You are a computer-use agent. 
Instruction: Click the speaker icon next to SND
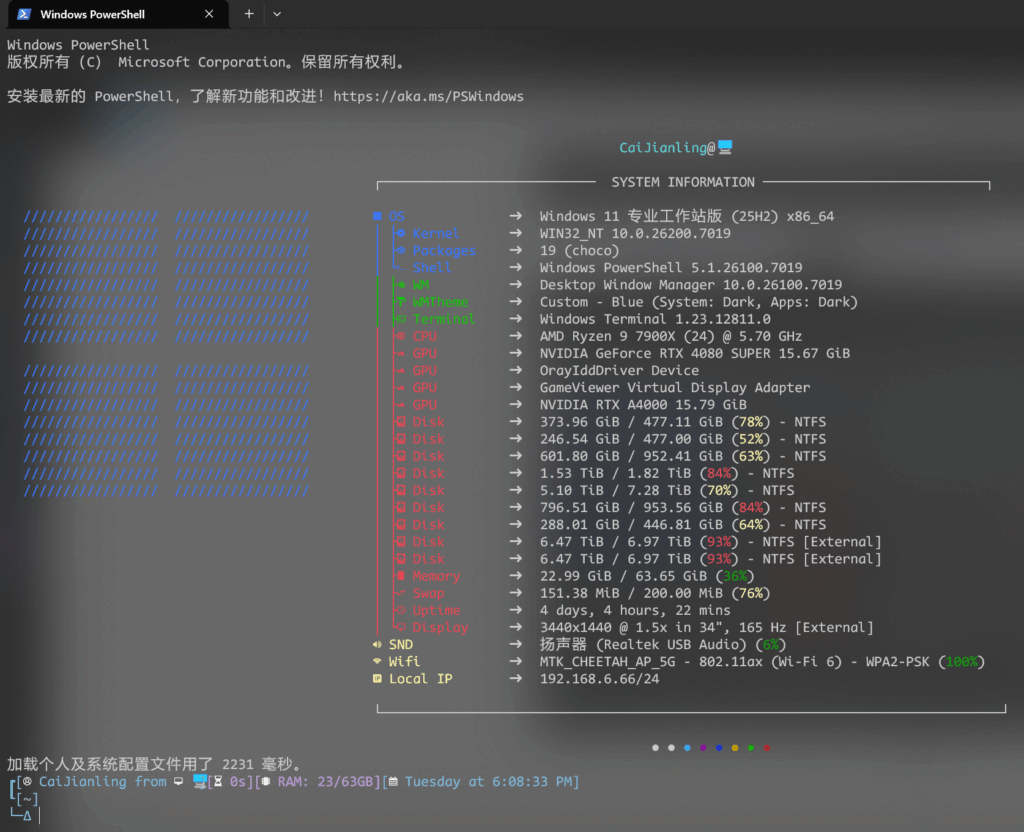[377, 645]
